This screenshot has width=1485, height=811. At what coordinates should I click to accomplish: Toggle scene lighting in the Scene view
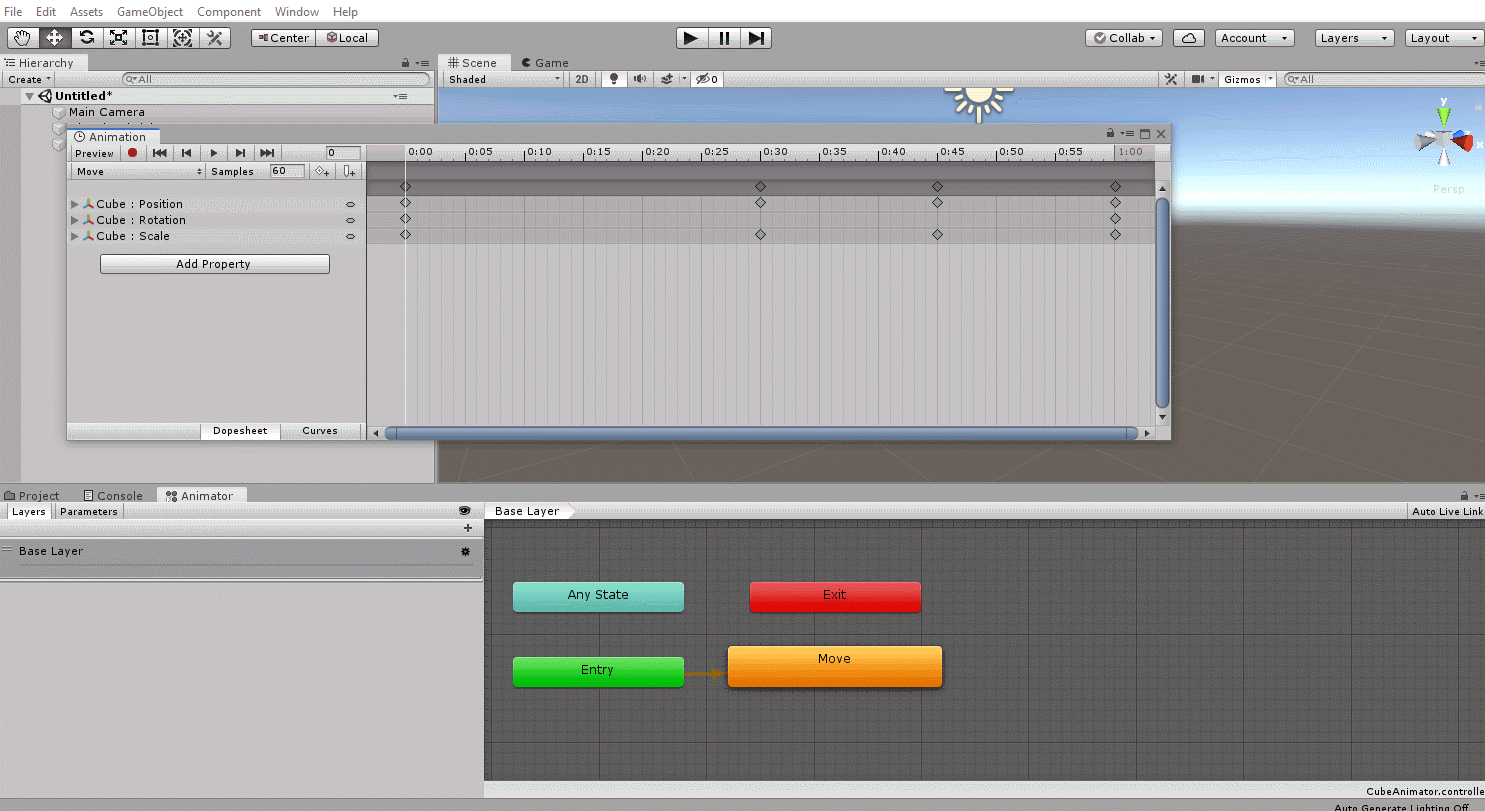click(613, 79)
